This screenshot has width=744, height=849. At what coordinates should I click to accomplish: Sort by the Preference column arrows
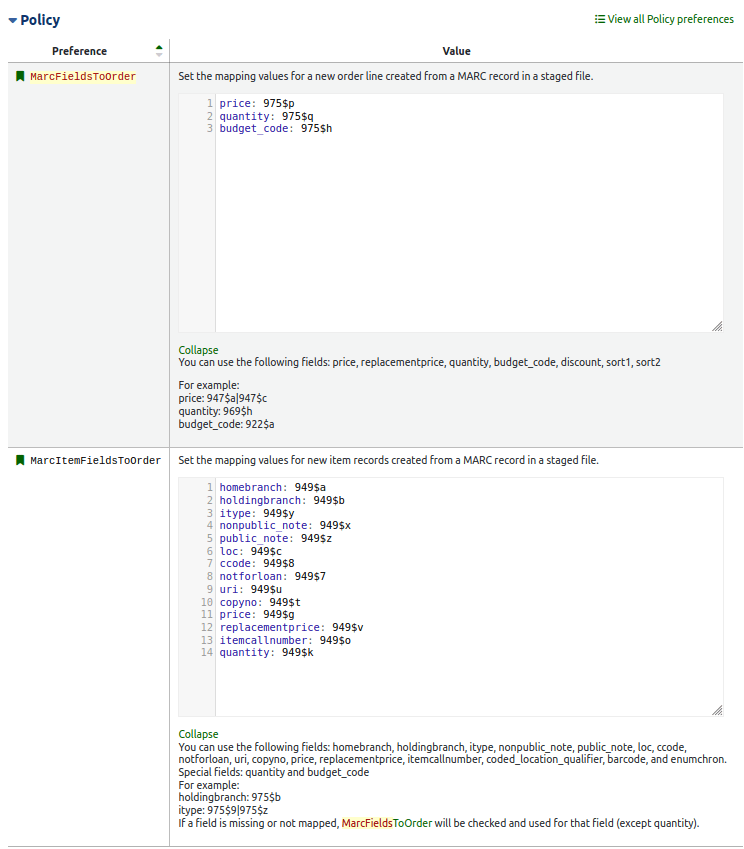click(159, 51)
